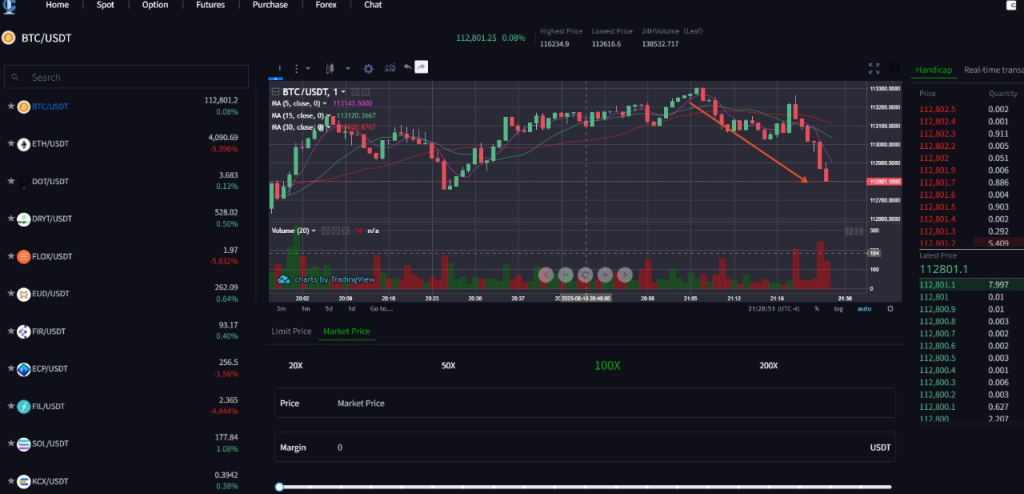Screen dimensions: 1024x494
Task: Enter fullscreen chart mode
Action: point(874,68)
